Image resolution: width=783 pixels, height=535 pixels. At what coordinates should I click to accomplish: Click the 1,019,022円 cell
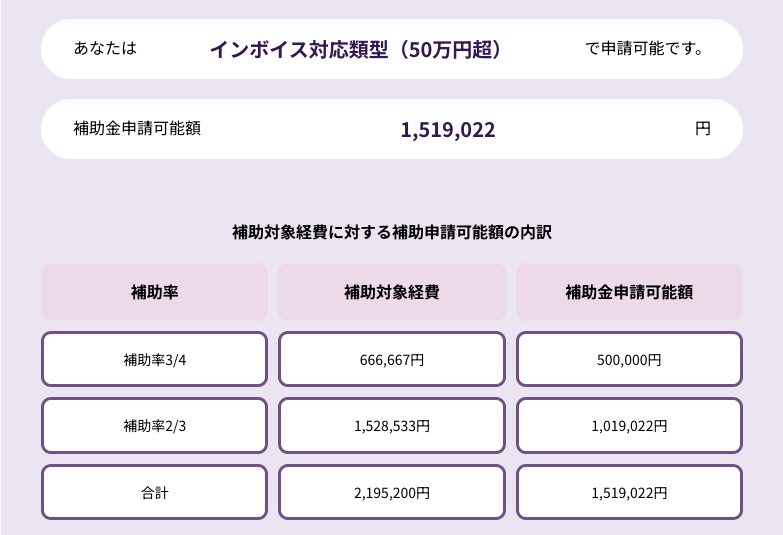(x=629, y=425)
